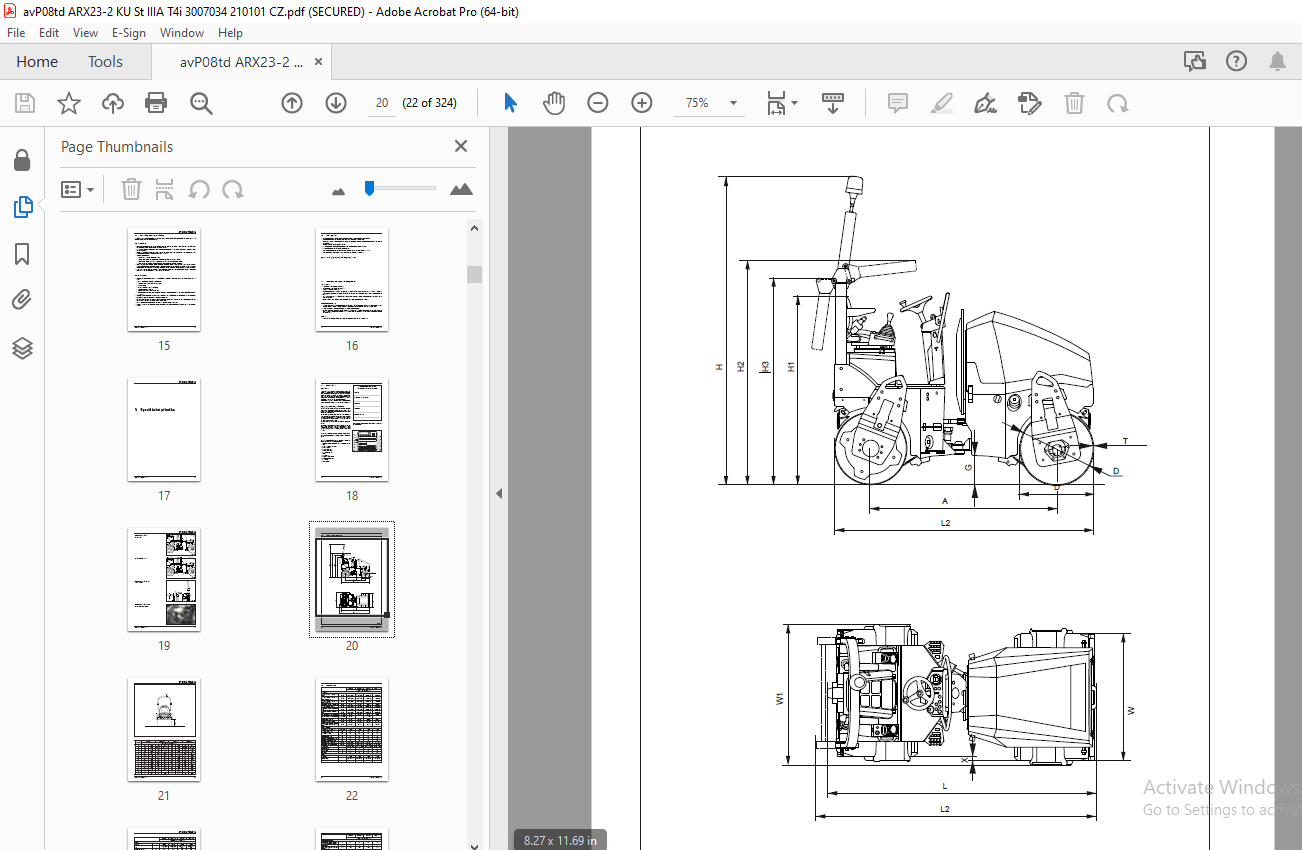
Task: Open the Layers panel icon
Action: pyautogui.click(x=22, y=348)
